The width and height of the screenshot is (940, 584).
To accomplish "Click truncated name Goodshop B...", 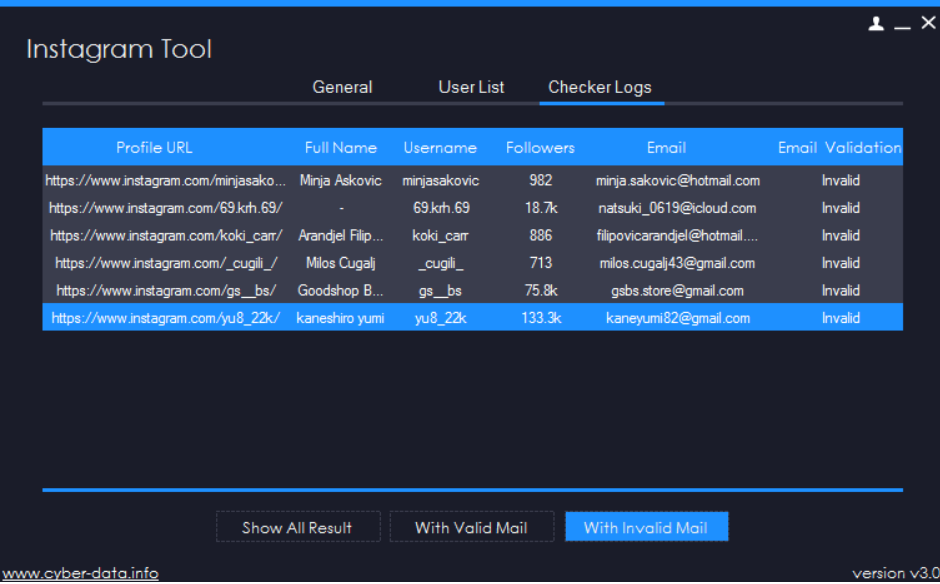I will 340,291.
